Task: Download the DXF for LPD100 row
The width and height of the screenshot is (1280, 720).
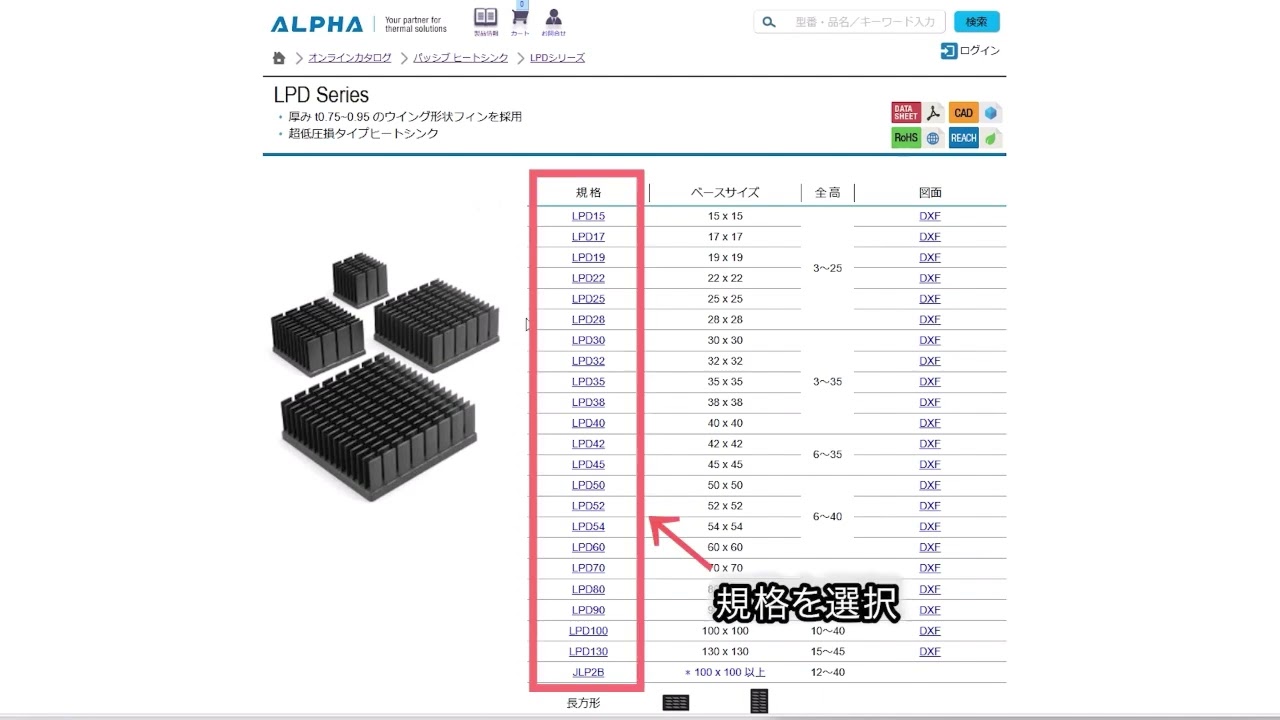Action: (930, 631)
